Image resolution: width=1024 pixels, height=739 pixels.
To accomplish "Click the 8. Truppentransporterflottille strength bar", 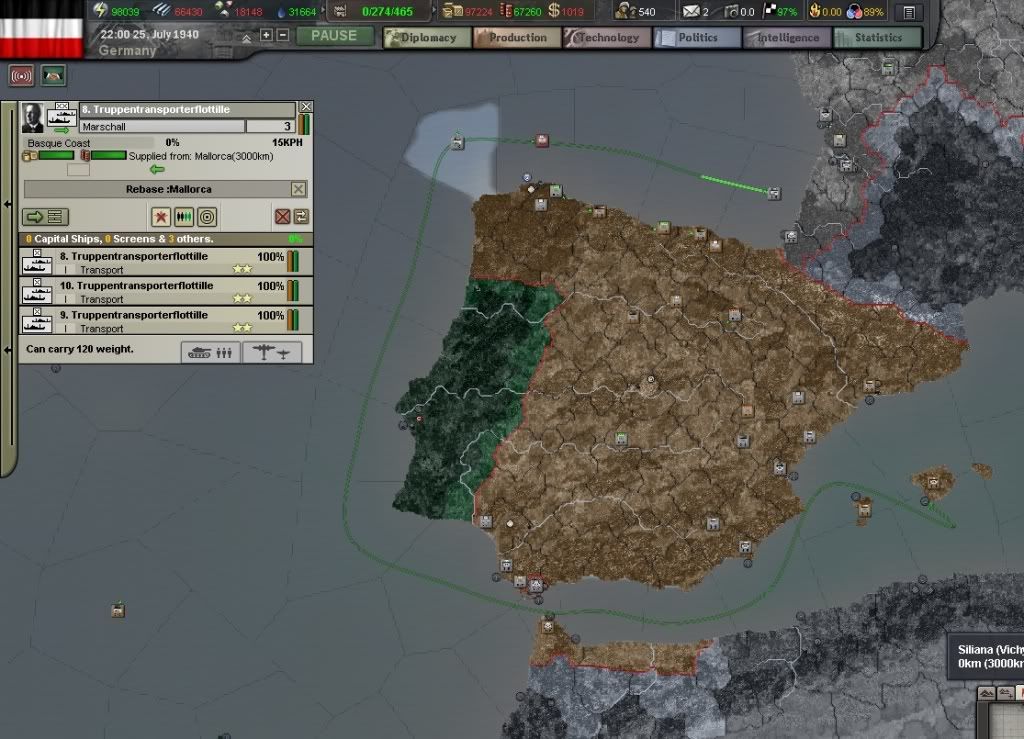I will point(293,261).
